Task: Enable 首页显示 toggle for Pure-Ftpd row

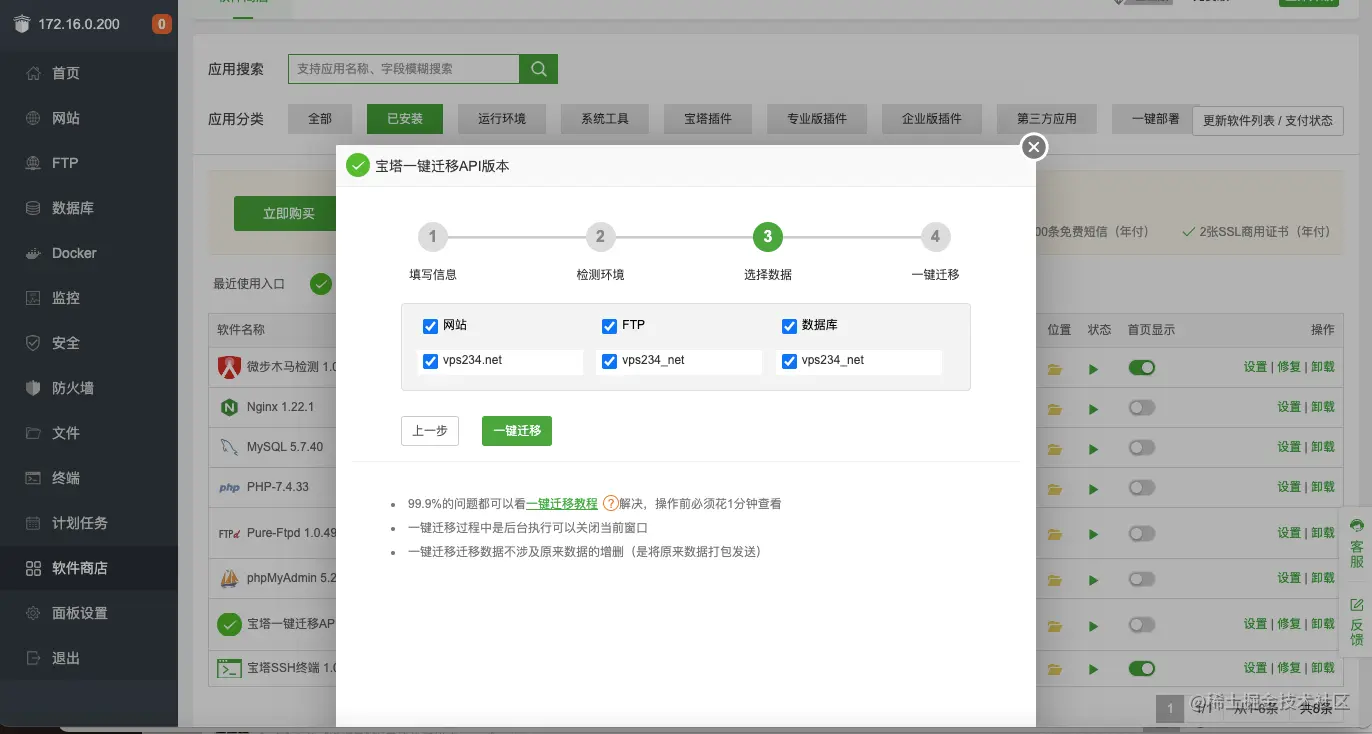Action: pyautogui.click(x=1141, y=532)
